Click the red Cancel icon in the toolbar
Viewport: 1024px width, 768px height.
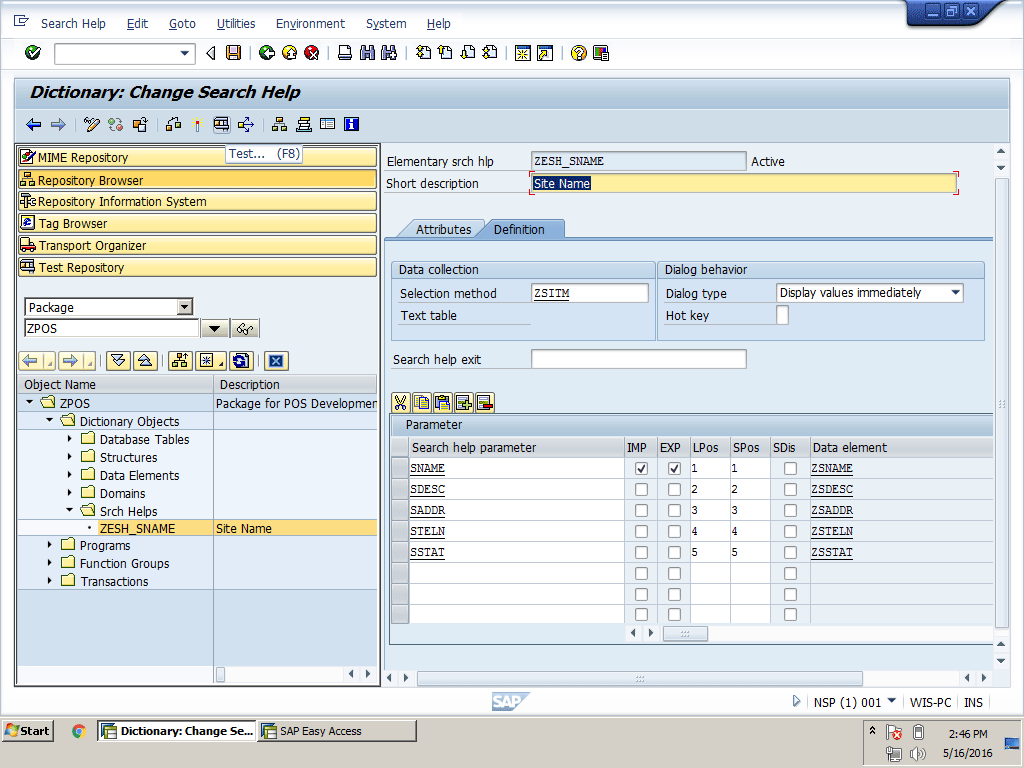coord(312,53)
